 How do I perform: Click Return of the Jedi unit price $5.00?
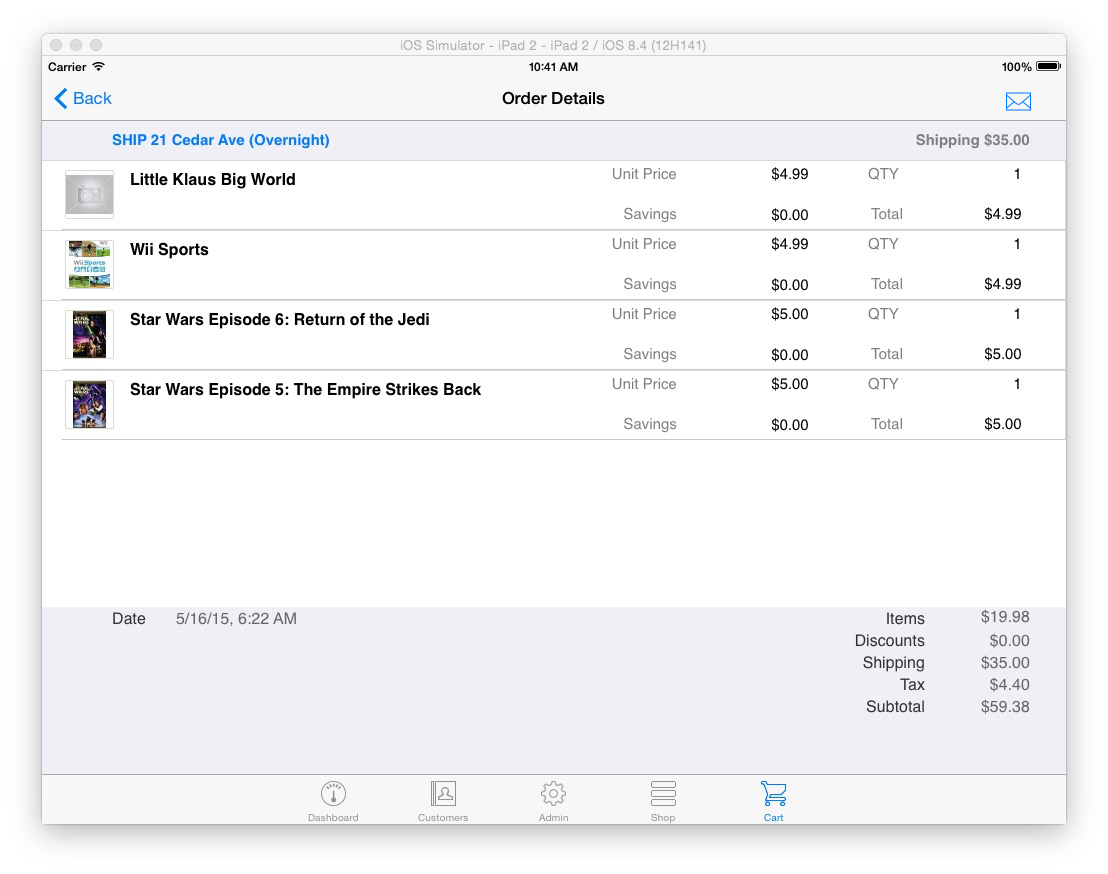(x=789, y=314)
